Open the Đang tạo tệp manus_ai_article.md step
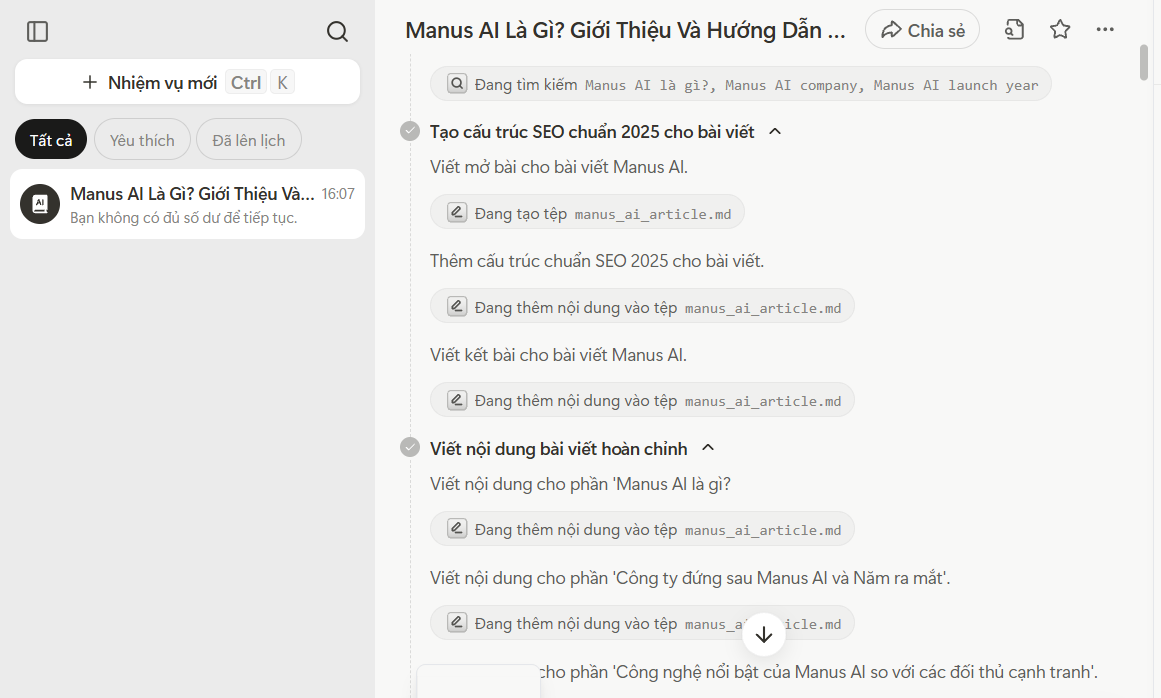 click(x=587, y=213)
